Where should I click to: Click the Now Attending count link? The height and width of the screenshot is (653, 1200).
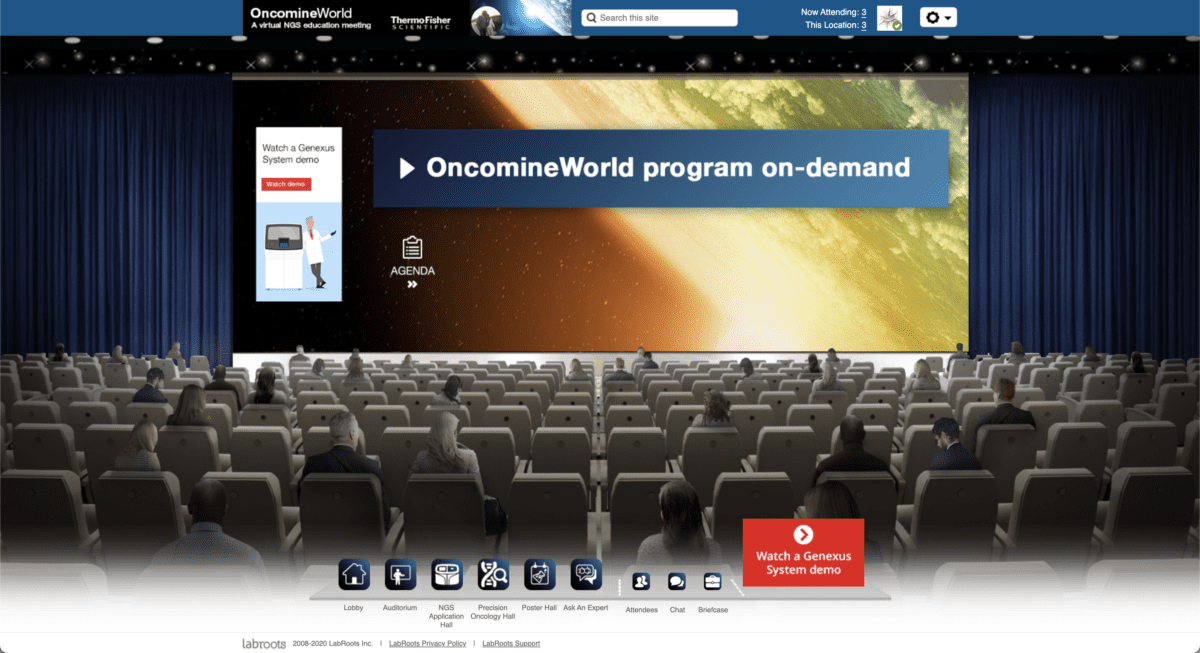(x=862, y=12)
